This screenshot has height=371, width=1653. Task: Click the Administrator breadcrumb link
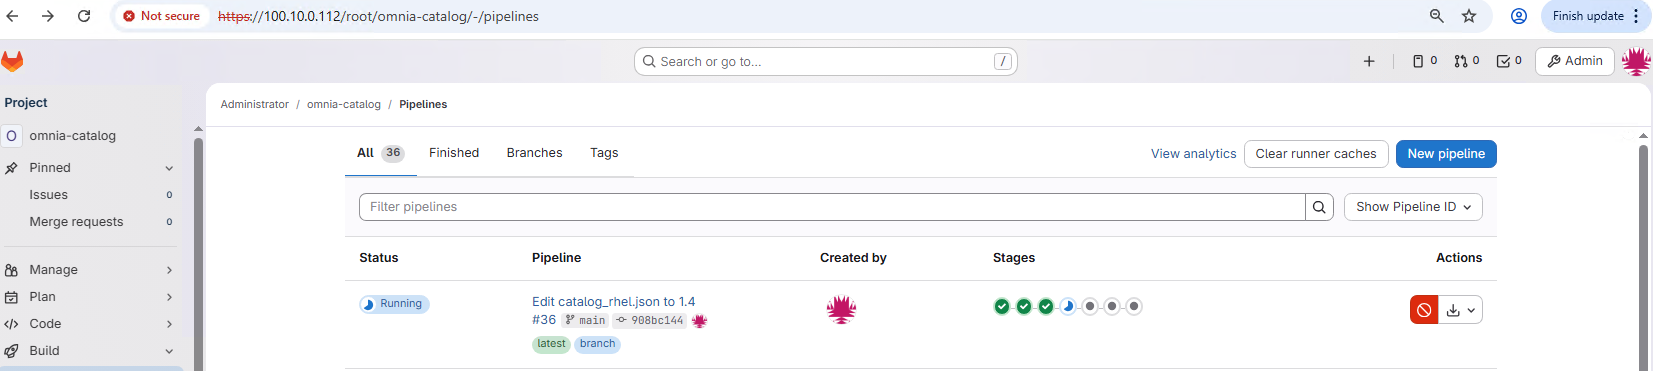254,104
